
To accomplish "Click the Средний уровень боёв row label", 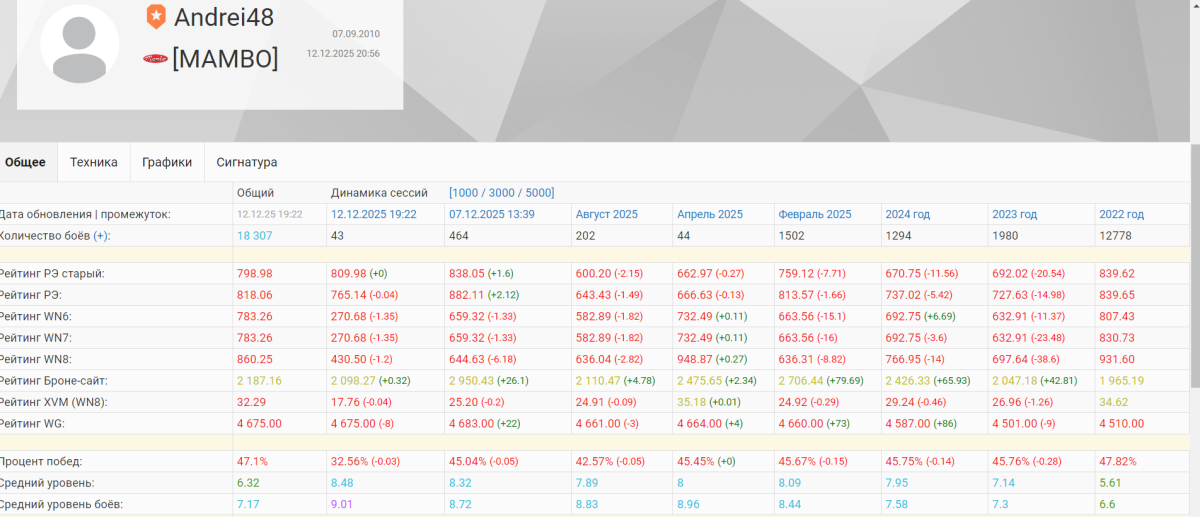I will pyautogui.click(x=61, y=504).
